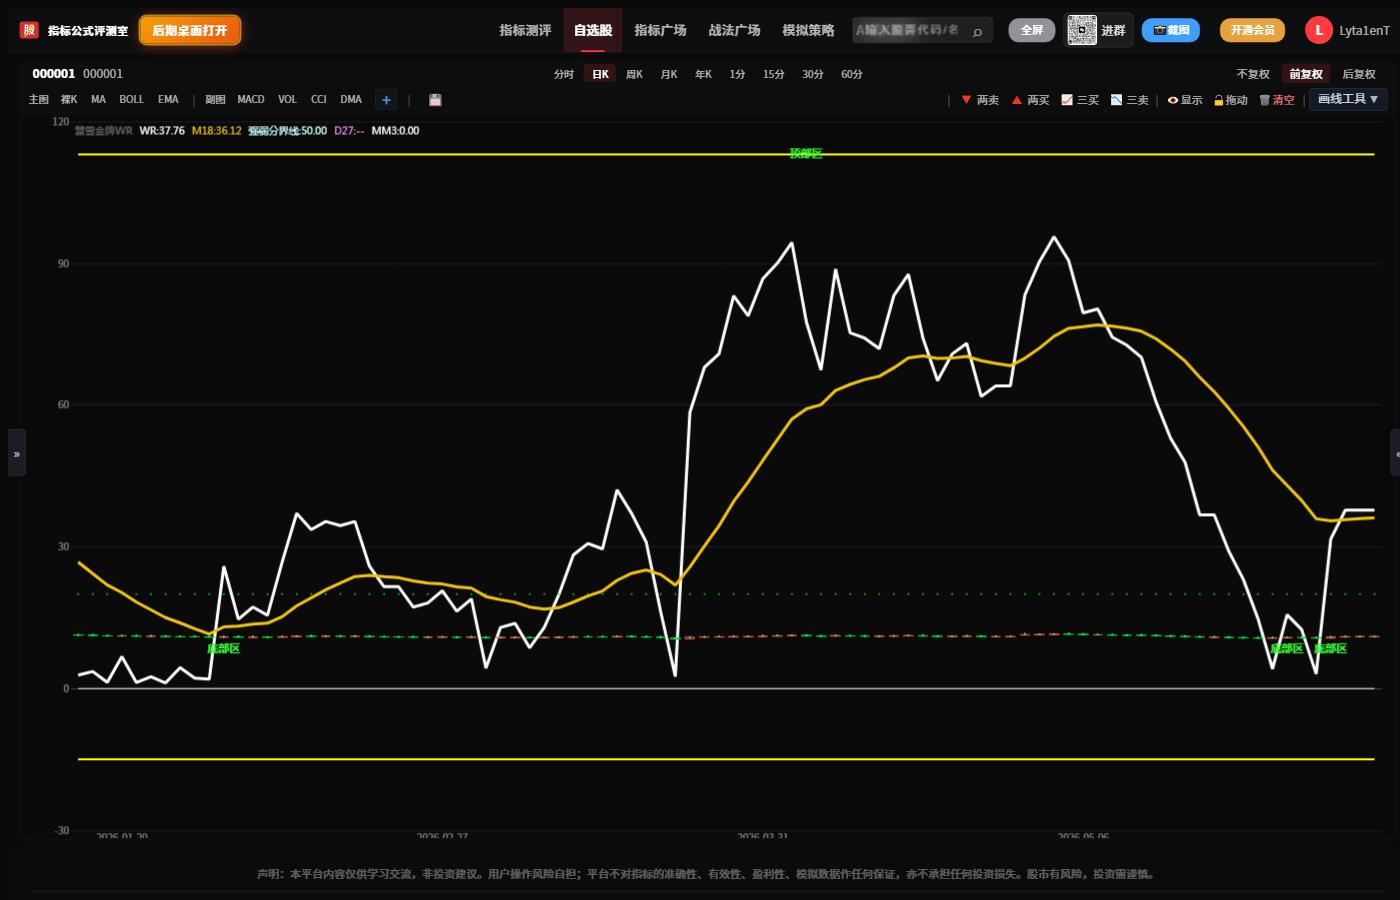Open the 自选股 tab
The image size is (1400, 900).
click(x=593, y=30)
